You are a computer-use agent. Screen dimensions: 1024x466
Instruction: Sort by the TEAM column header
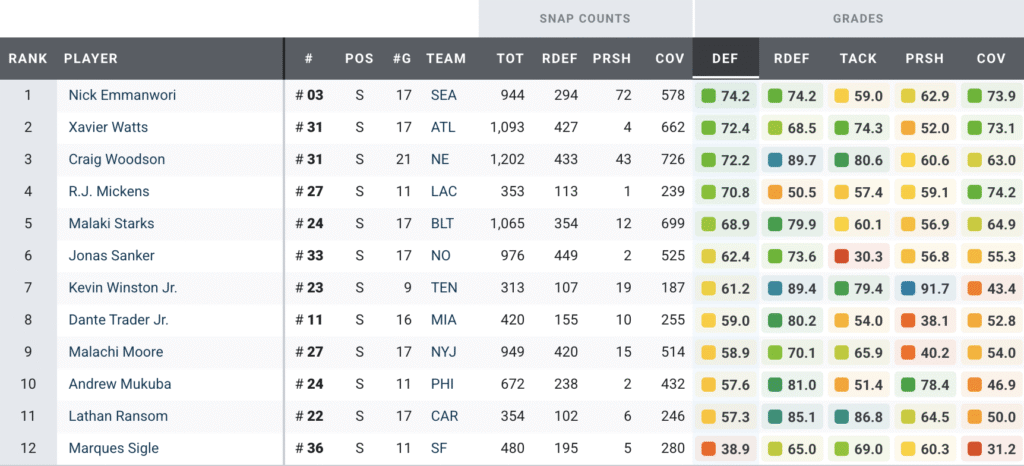(x=446, y=58)
